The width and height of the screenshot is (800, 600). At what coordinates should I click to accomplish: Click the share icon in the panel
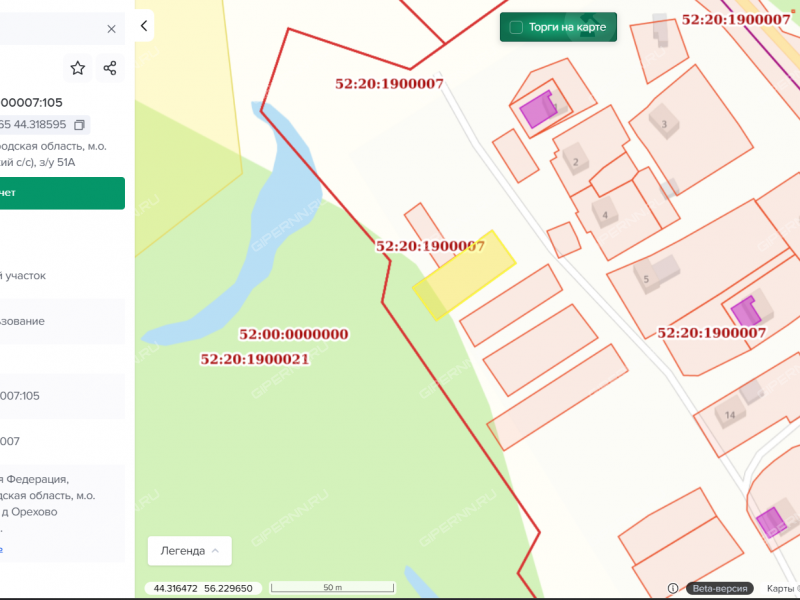110,68
